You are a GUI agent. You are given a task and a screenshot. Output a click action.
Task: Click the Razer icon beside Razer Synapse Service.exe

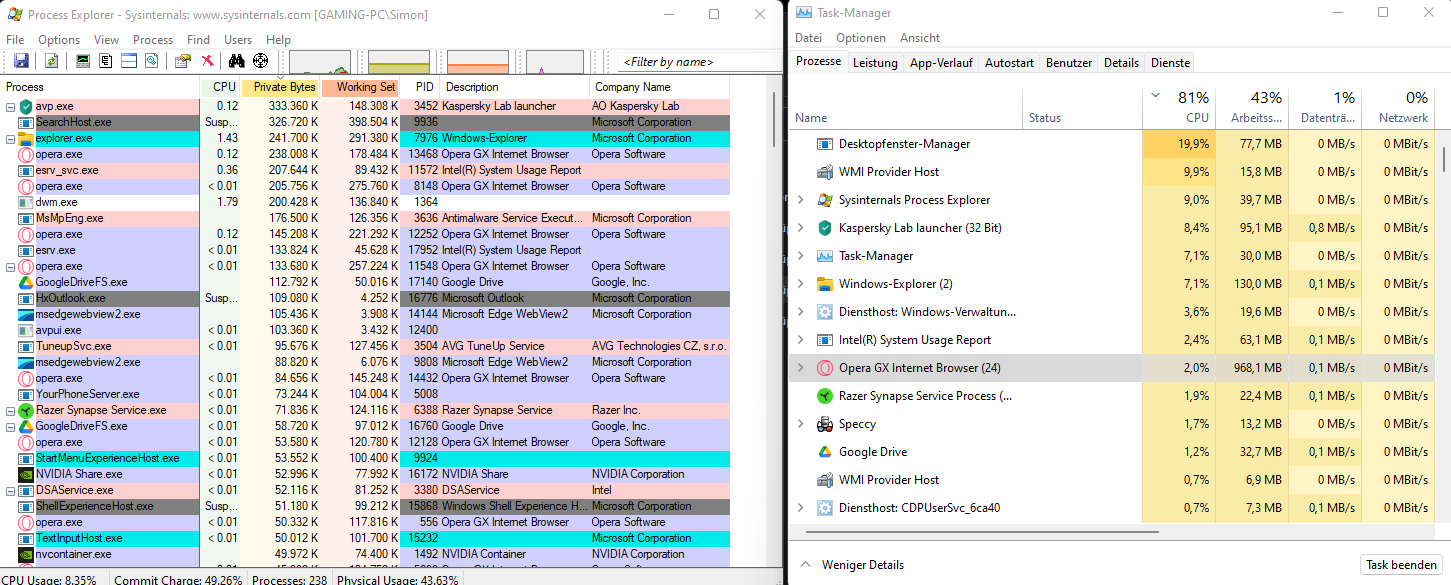pyautogui.click(x=26, y=410)
